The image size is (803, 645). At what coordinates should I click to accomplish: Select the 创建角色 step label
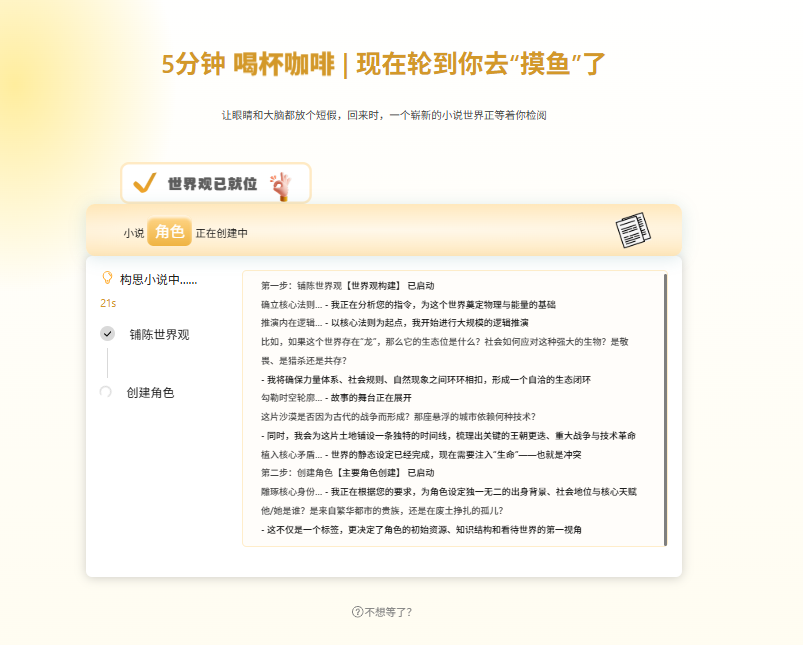pos(151,392)
